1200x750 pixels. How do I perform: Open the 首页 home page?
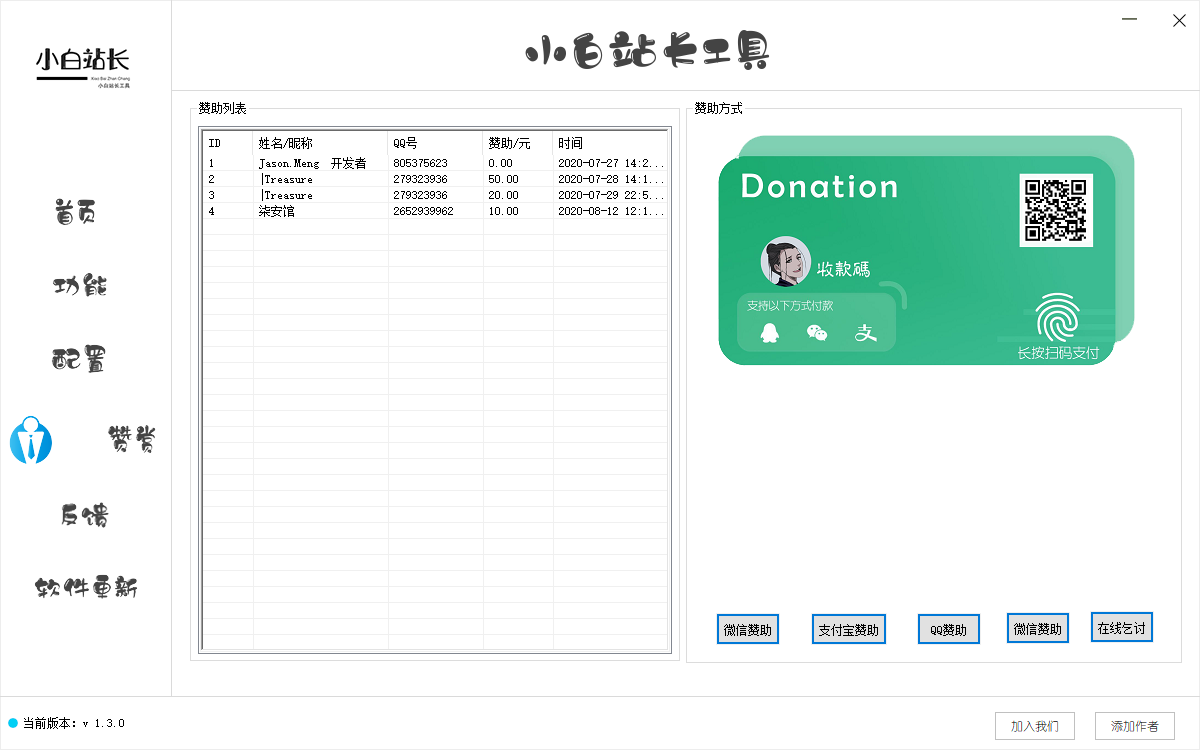(x=76, y=213)
